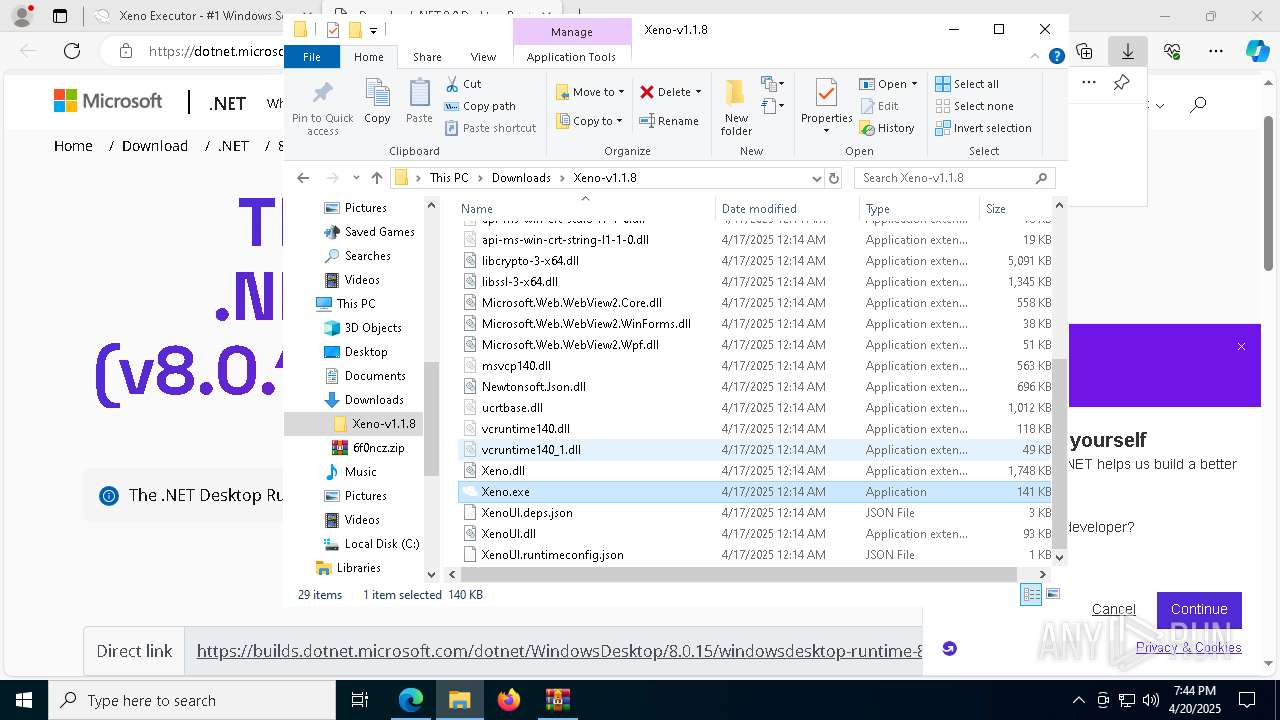Image resolution: width=1280 pixels, height=720 pixels.
Task: Open Privacy & Cookies link
Action: coord(1188,647)
